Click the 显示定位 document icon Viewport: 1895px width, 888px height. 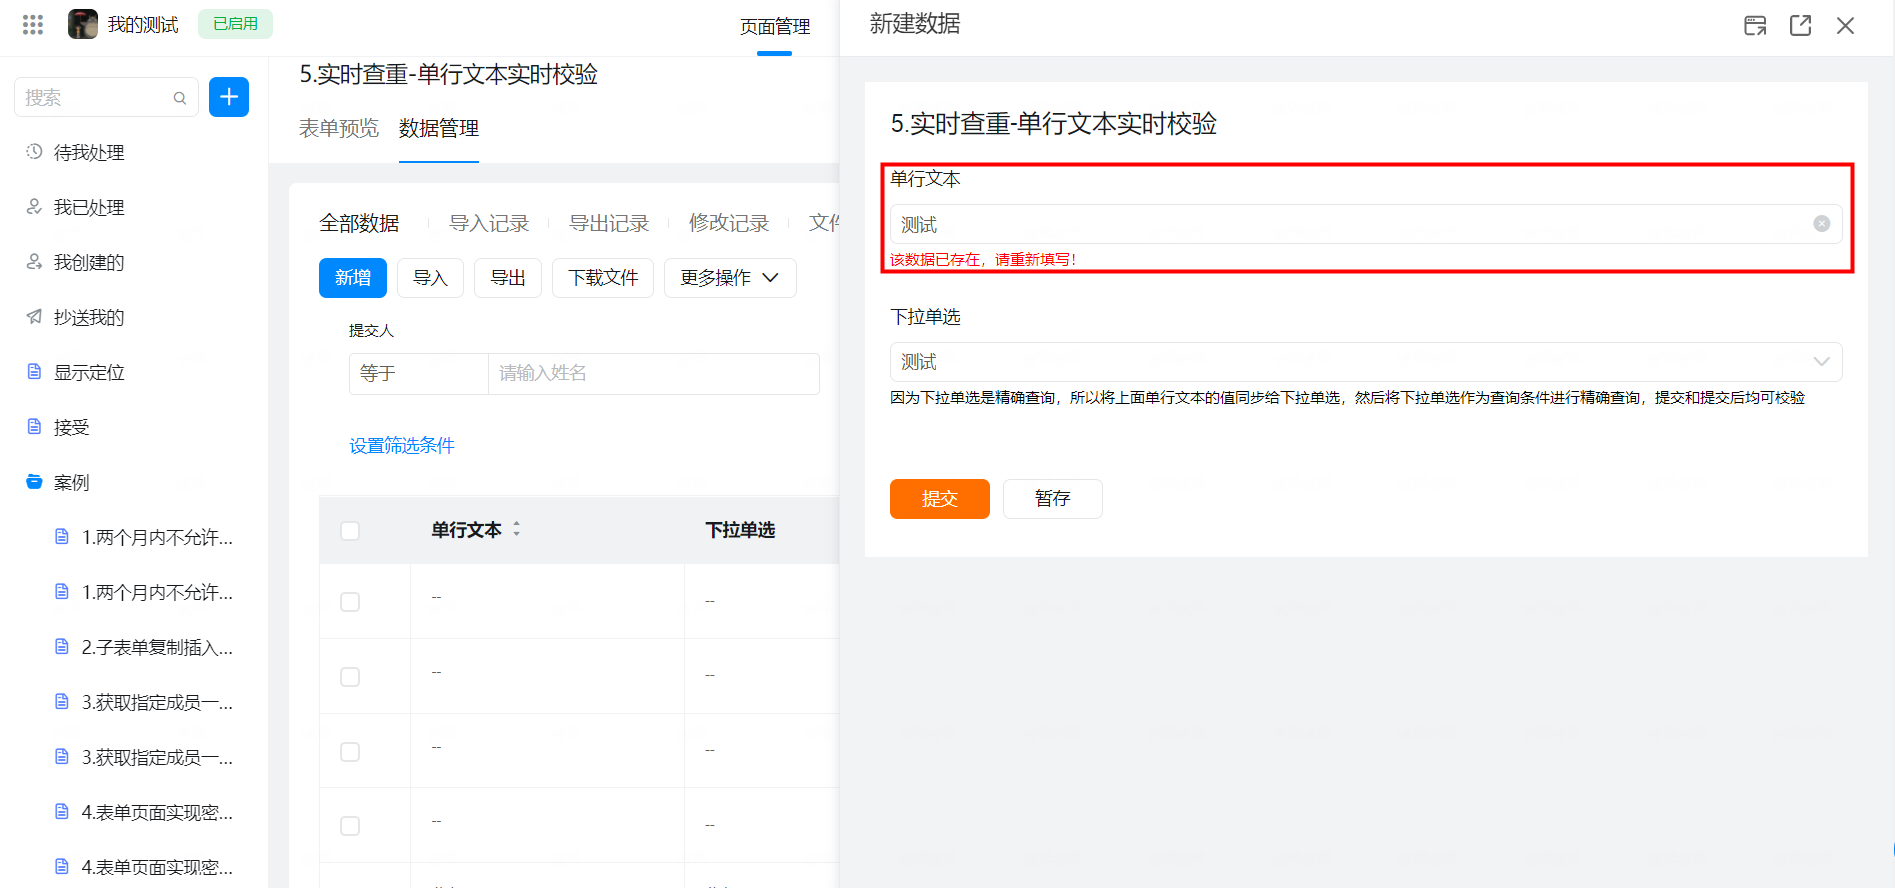(34, 371)
